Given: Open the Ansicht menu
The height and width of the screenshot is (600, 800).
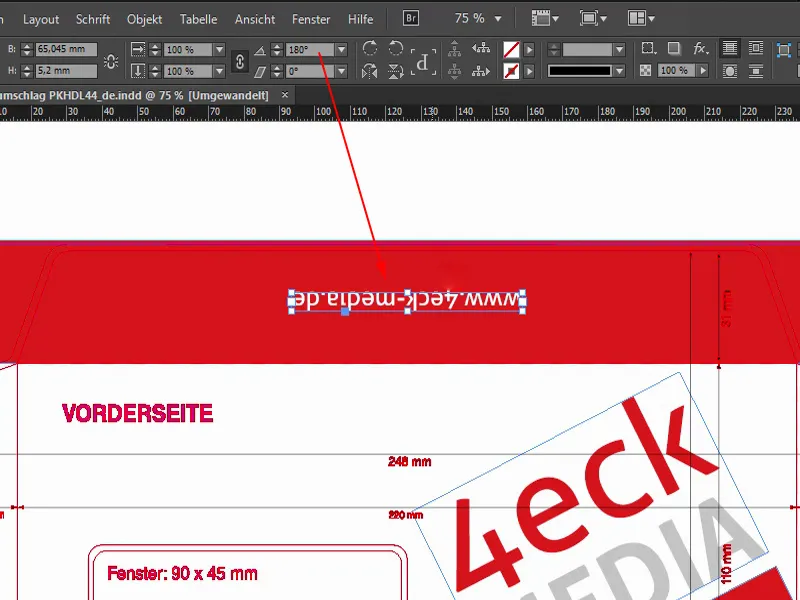Looking at the screenshot, I should (255, 19).
